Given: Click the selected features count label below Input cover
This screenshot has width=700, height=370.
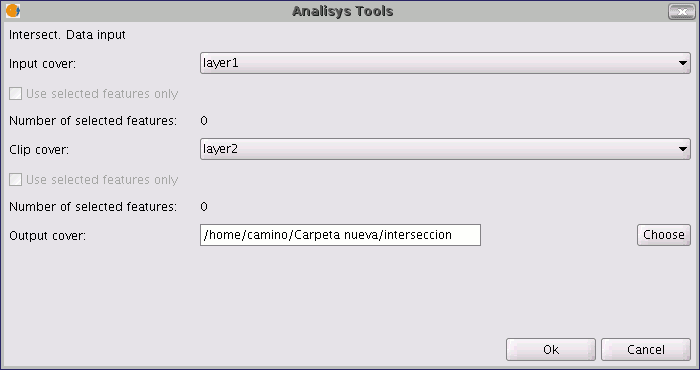Looking at the screenshot, I should pyautogui.click(x=93, y=121).
